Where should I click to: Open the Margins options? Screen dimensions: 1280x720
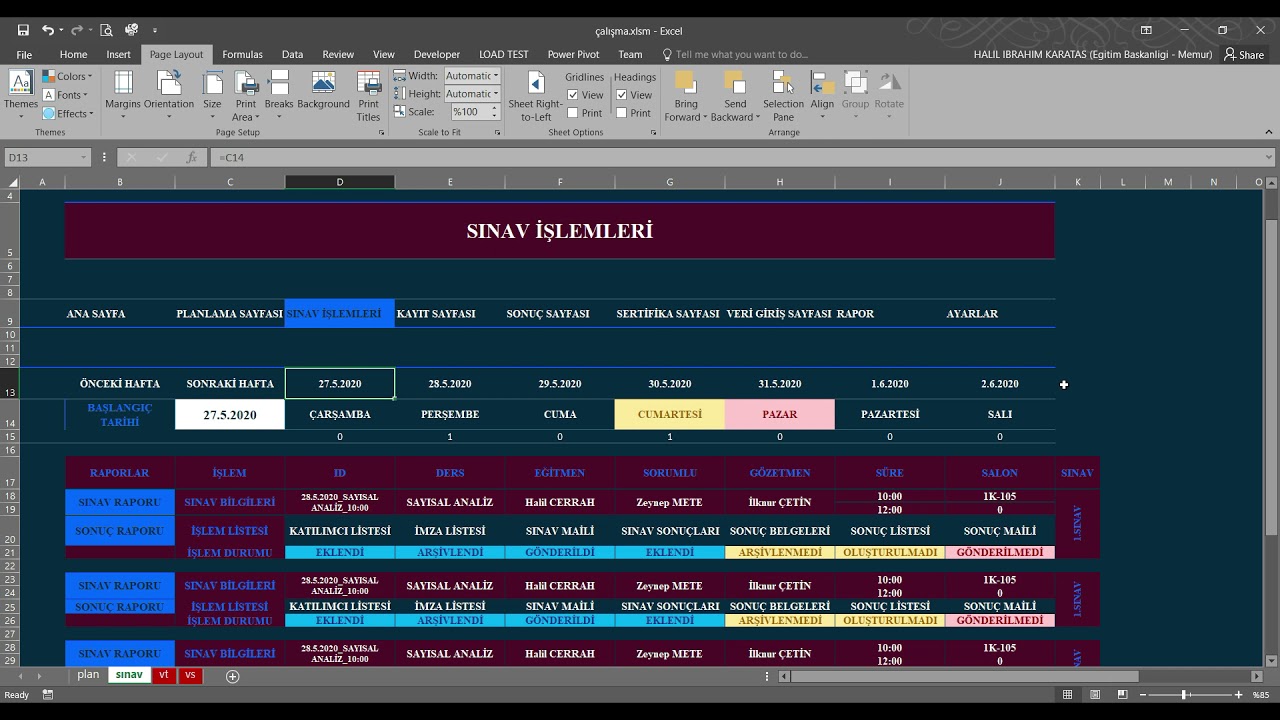tap(123, 96)
